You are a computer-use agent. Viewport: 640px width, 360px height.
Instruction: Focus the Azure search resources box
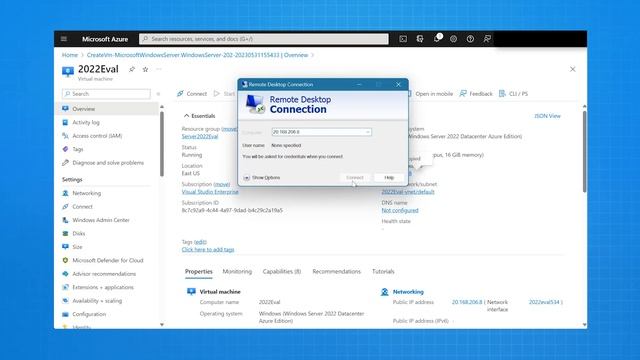click(x=264, y=39)
